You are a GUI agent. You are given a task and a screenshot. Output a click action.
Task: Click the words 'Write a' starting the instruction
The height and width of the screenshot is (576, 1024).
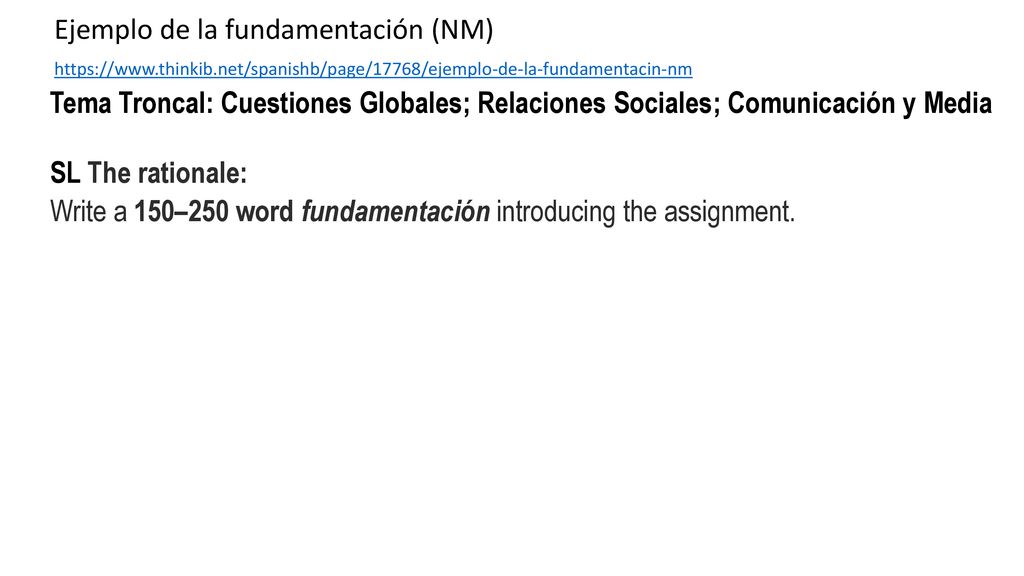(88, 212)
